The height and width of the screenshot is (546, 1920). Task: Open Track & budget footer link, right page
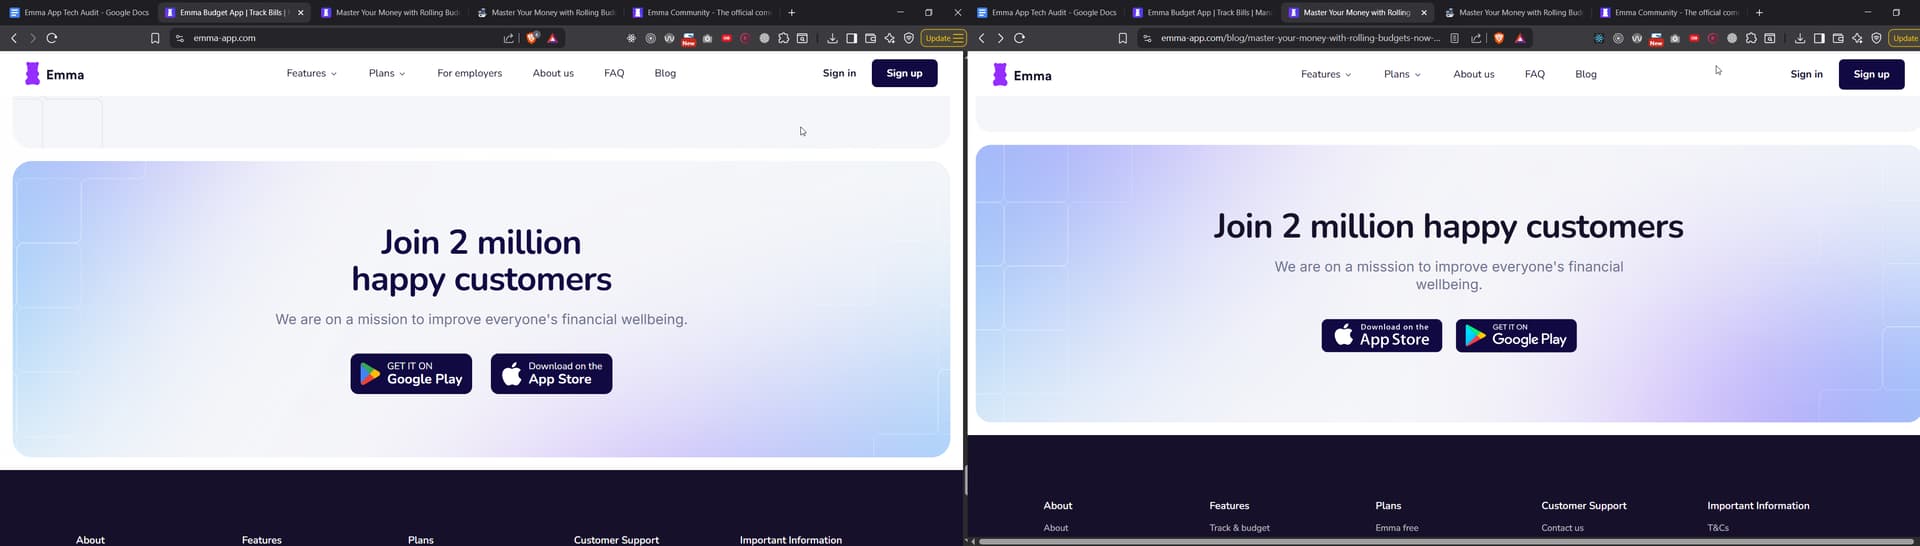pyautogui.click(x=1239, y=528)
